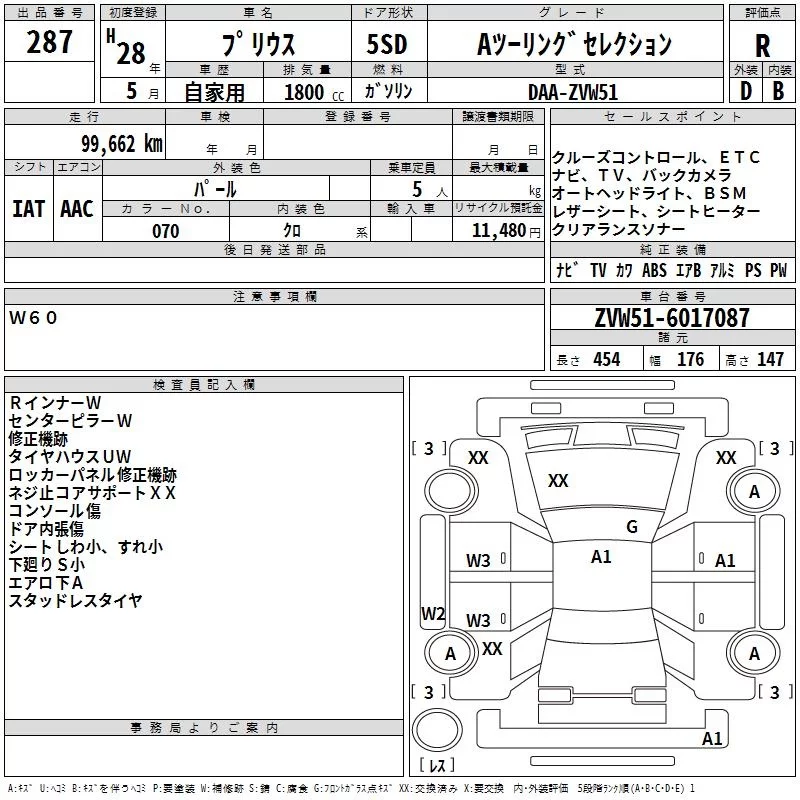Click the XX mark on the hood
Viewport: 800px width, 800px height.
pos(558,481)
